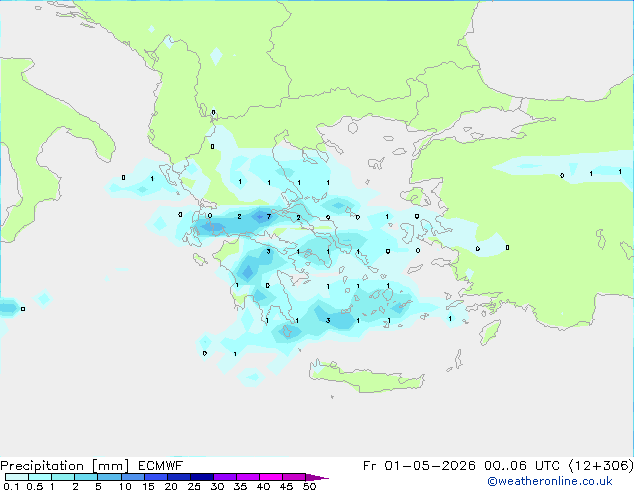The image size is (634, 490).
Task: Select the 35–40 mm magenta legend swatch
Action: (x=248, y=477)
